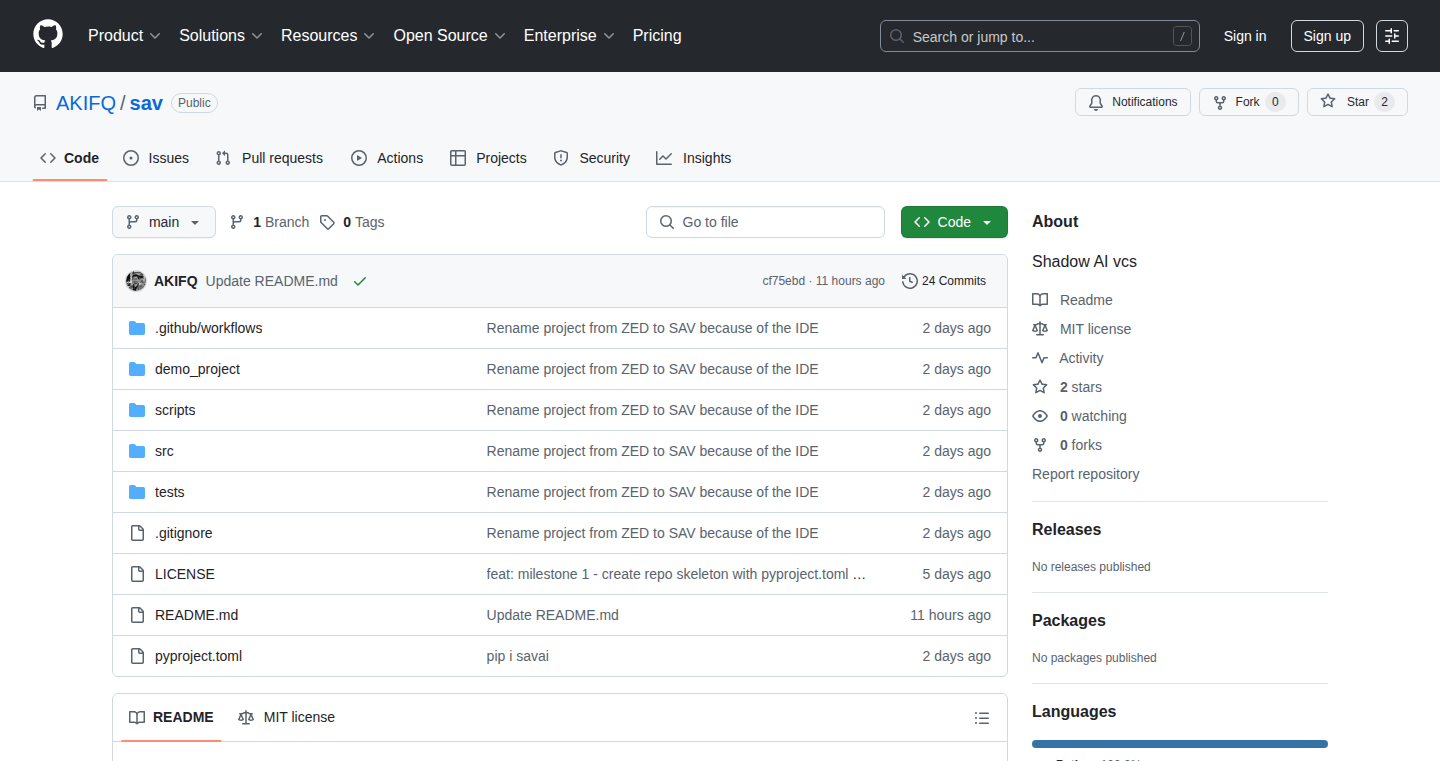Click the .gitignore file icon

[137, 533]
